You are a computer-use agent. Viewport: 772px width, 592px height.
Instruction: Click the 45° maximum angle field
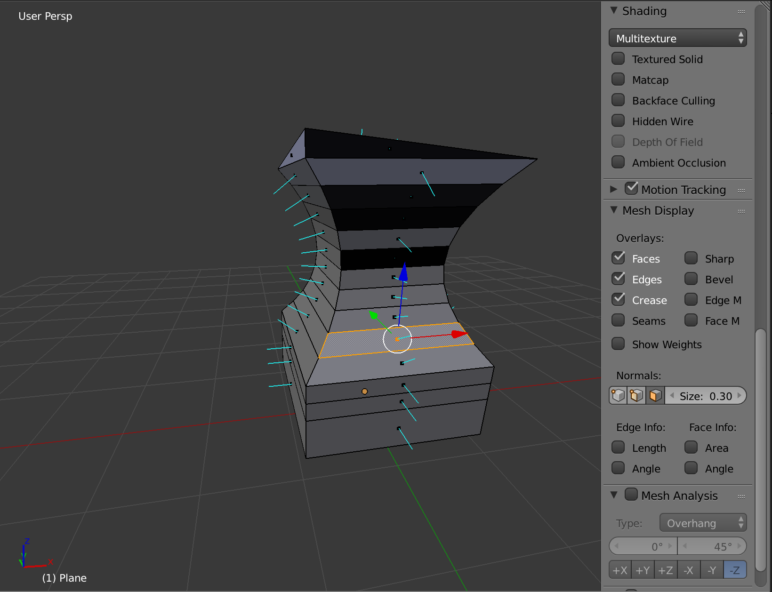click(712, 546)
